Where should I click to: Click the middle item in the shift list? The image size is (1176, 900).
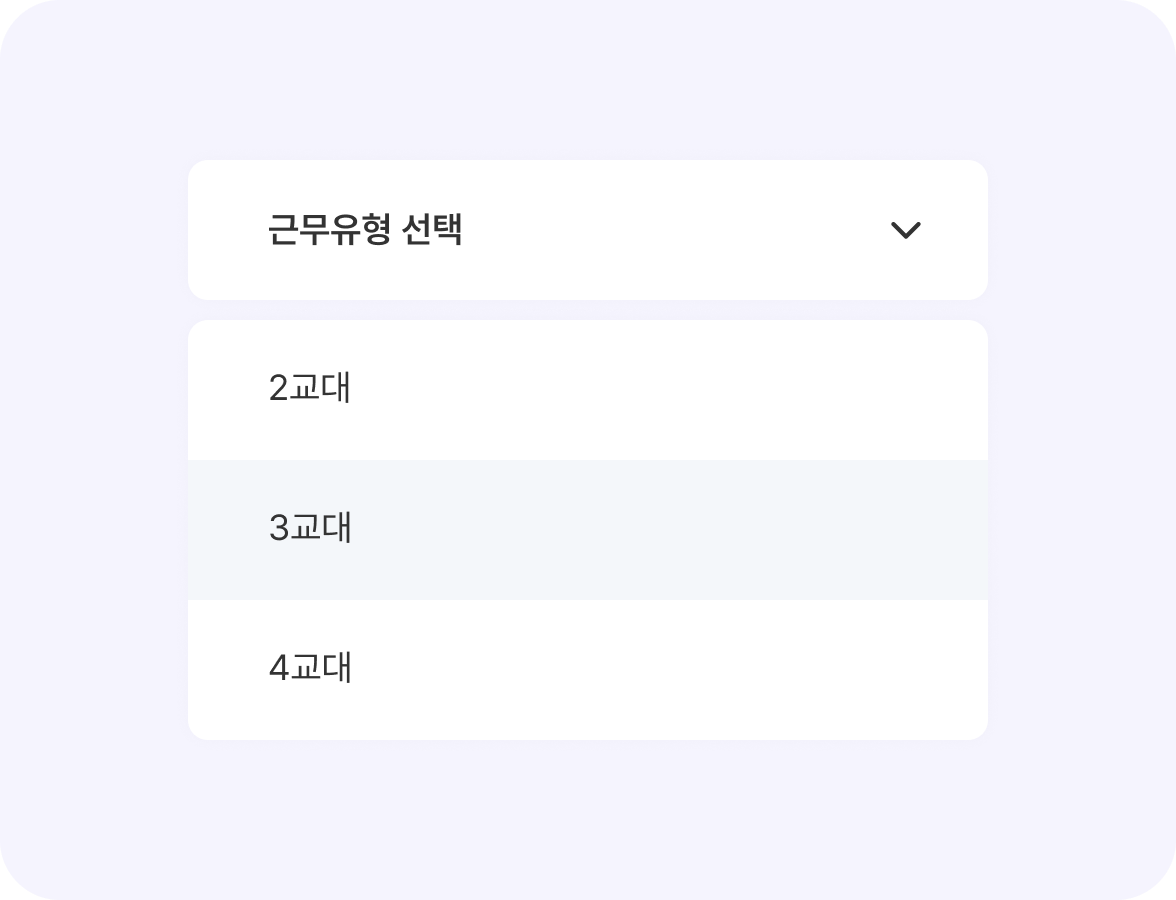(587, 529)
